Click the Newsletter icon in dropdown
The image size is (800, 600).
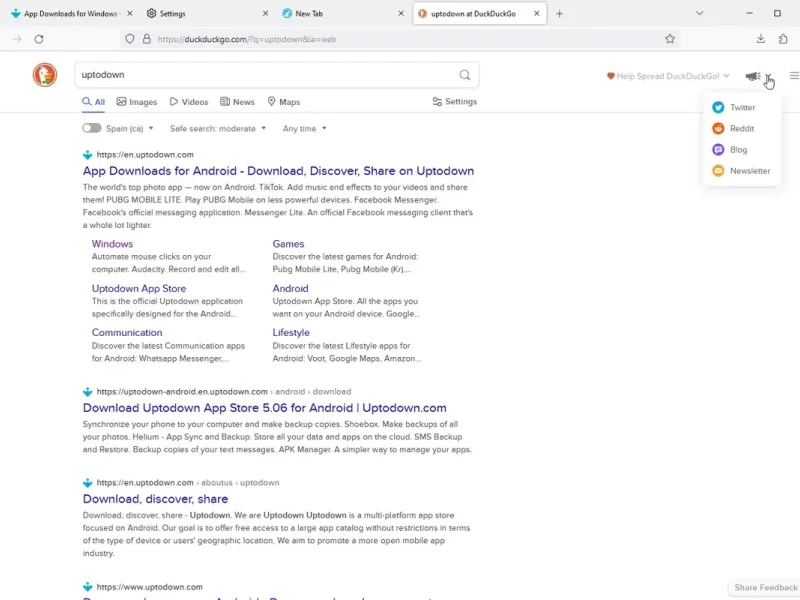pos(718,171)
